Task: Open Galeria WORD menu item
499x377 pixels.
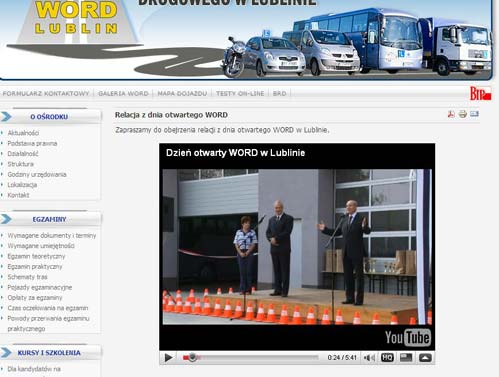Action: pyautogui.click(x=123, y=94)
